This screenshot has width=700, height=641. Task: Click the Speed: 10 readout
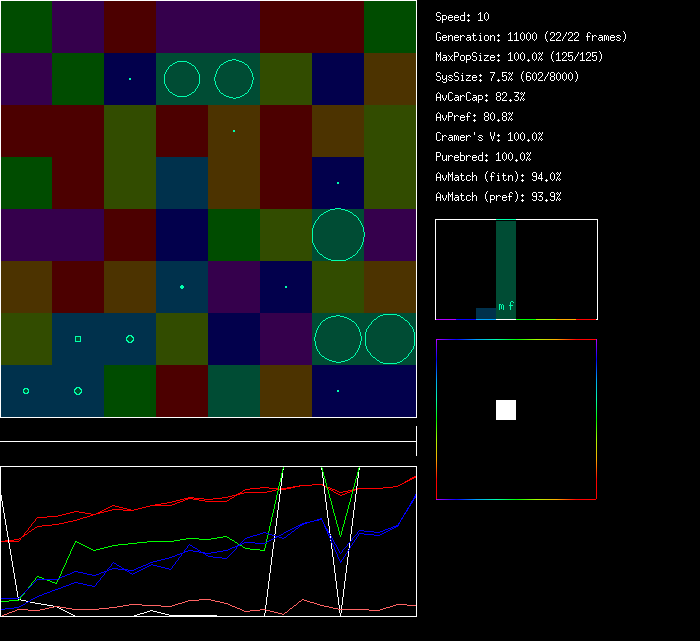click(x=463, y=17)
